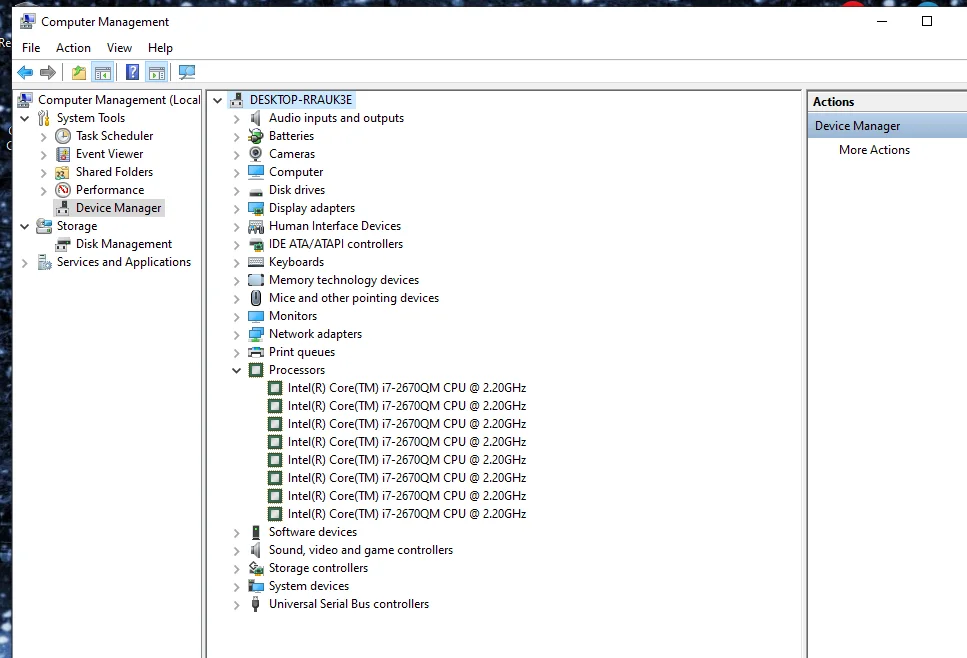Click the Sound, video and game controllers icon
This screenshot has width=967, height=658.
pyautogui.click(x=255, y=550)
